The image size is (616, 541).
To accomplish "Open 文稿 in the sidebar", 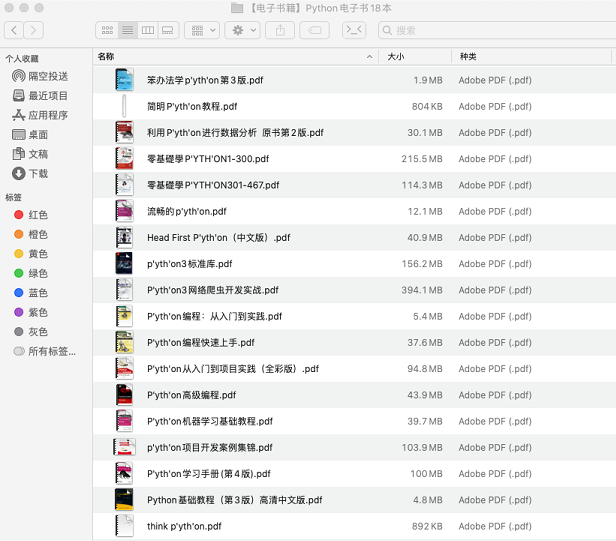I will coord(30,154).
